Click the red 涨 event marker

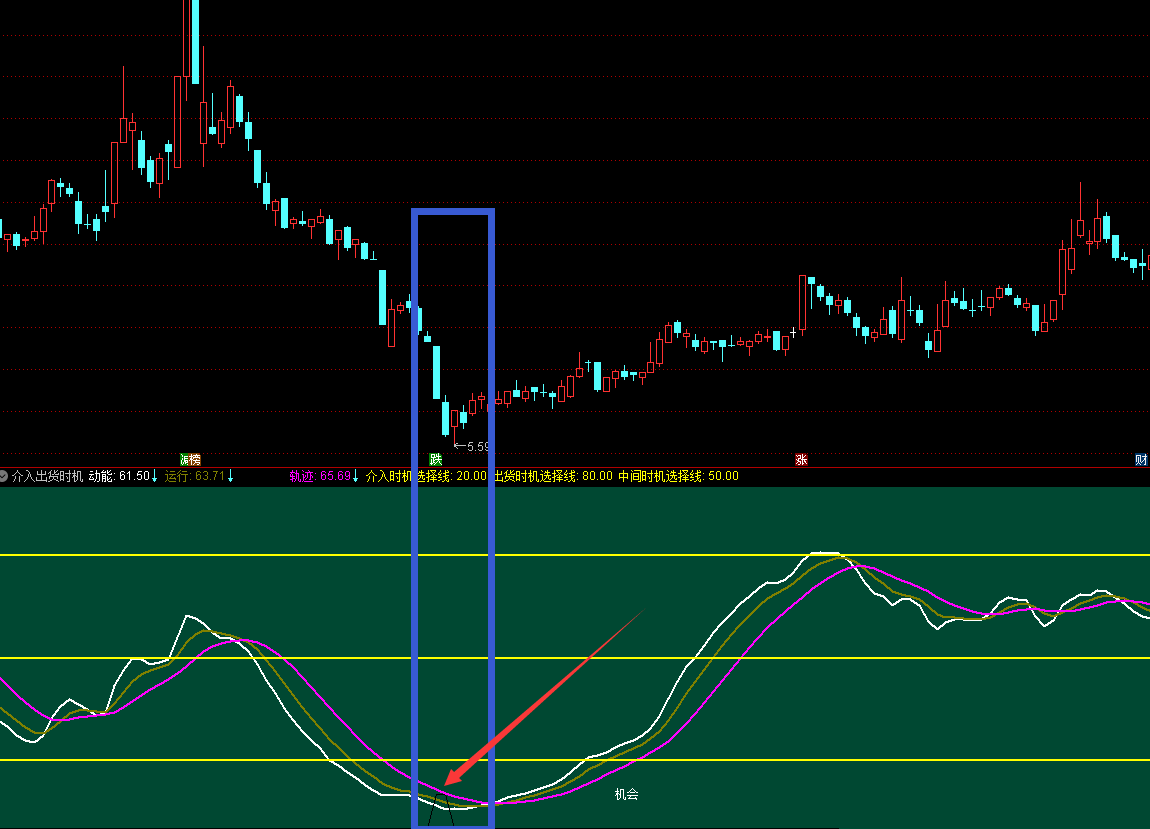click(x=802, y=460)
